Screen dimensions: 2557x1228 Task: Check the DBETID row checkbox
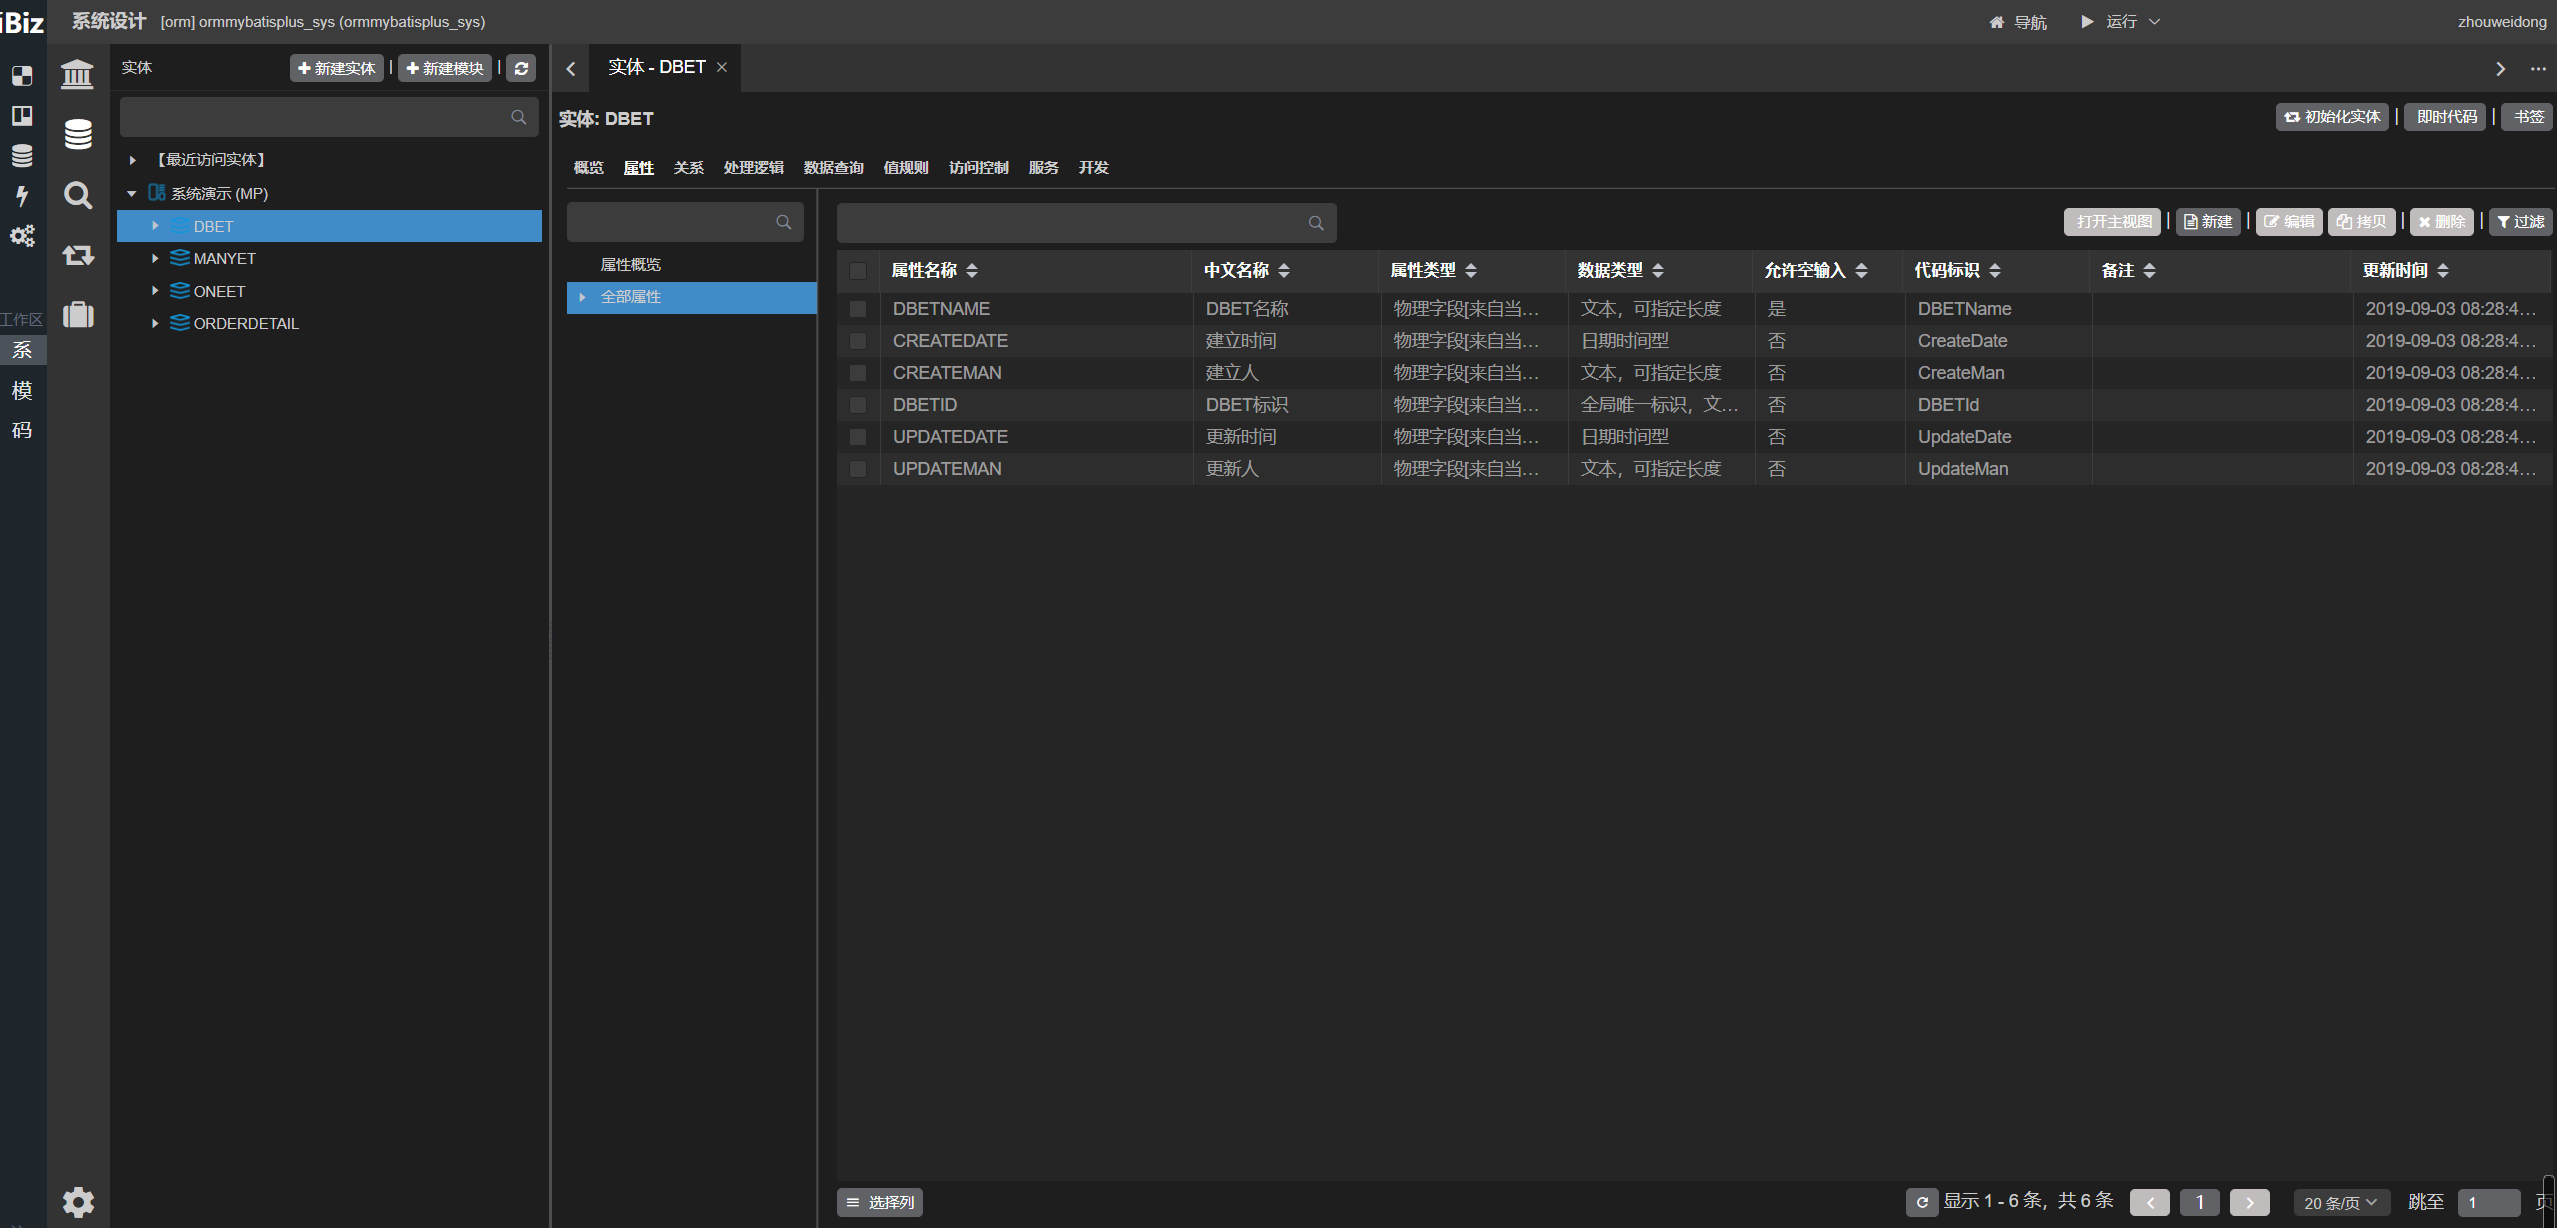pyautogui.click(x=858, y=405)
